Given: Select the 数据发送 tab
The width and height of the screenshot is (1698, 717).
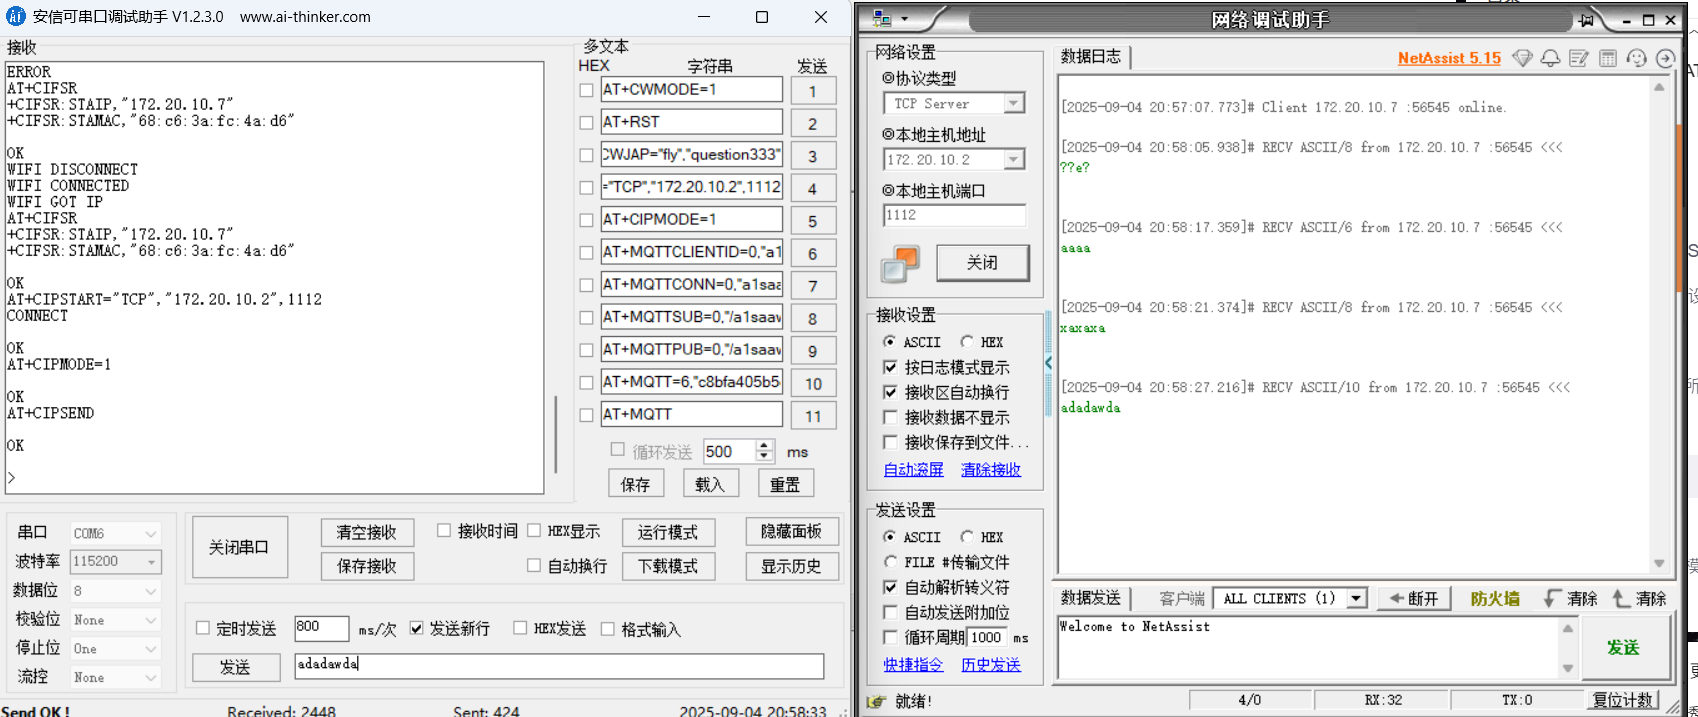Looking at the screenshot, I should point(1091,598).
